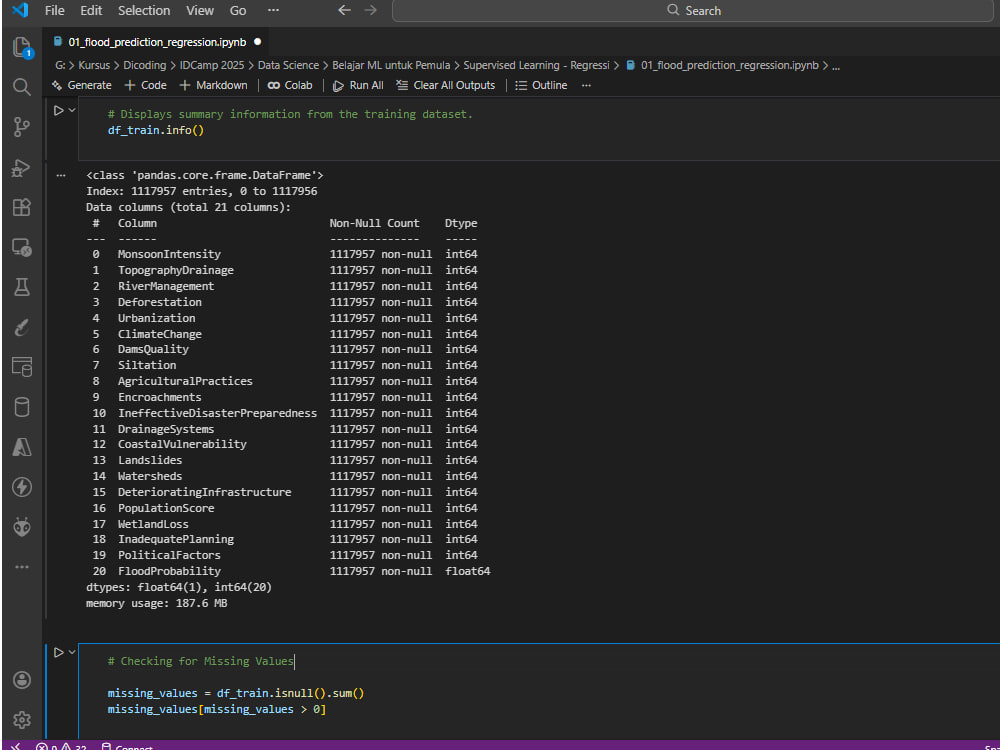The height and width of the screenshot is (750, 1000).
Task: Click Clear All Outputs
Action: pyautogui.click(x=445, y=85)
